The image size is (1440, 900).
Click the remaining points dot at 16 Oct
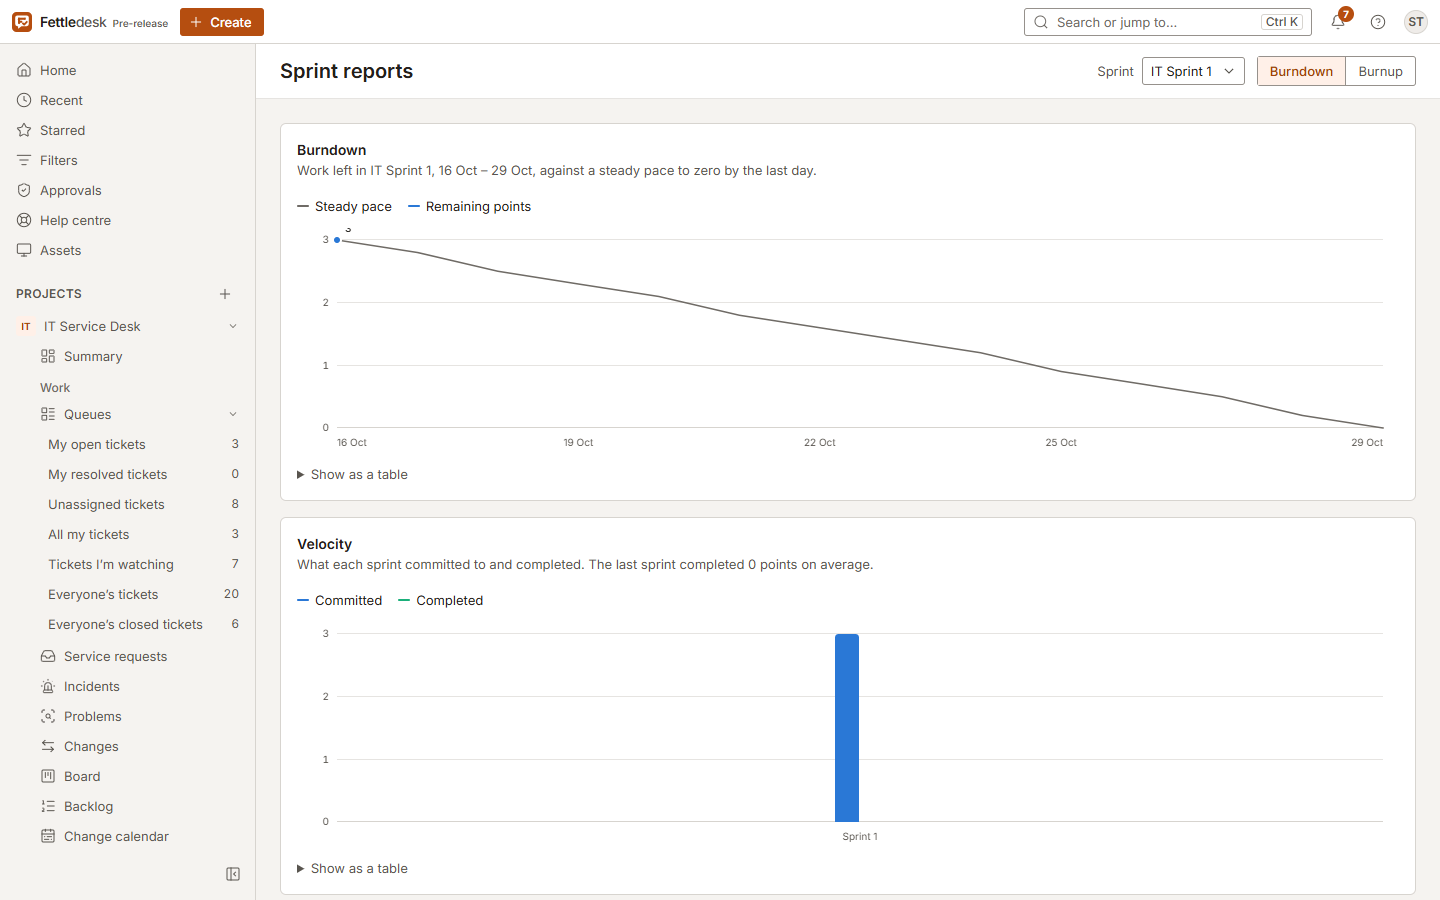coord(337,240)
